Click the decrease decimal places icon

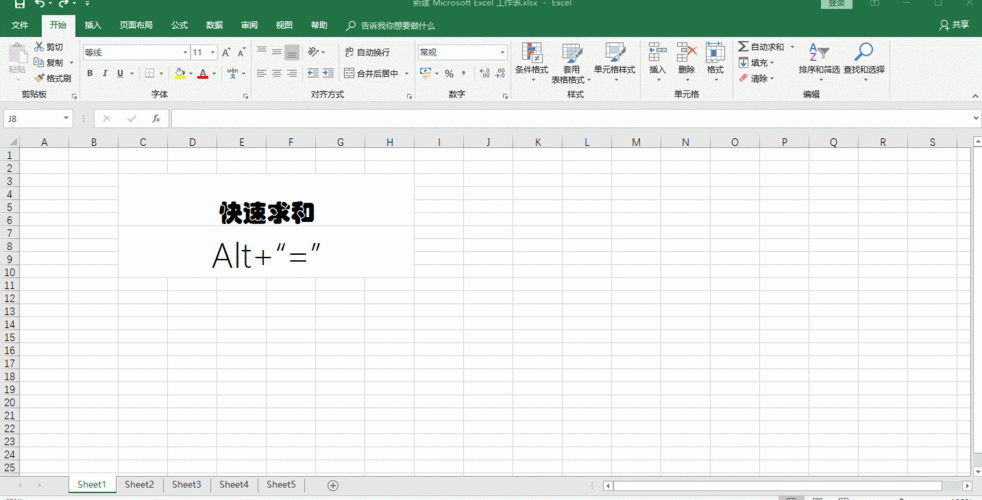(x=500, y=73)
